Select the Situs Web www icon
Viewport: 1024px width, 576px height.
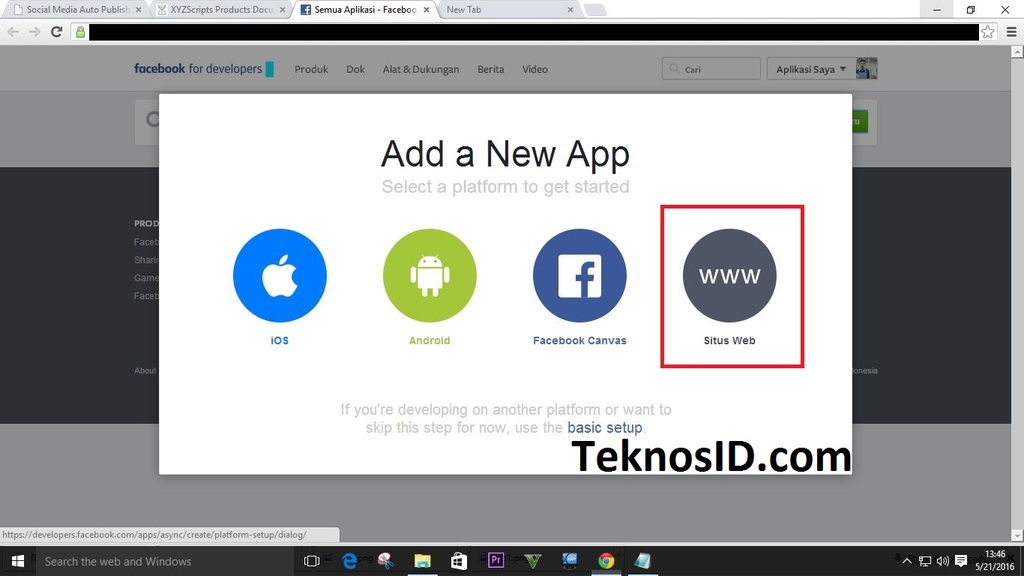(x=729, y=275)
